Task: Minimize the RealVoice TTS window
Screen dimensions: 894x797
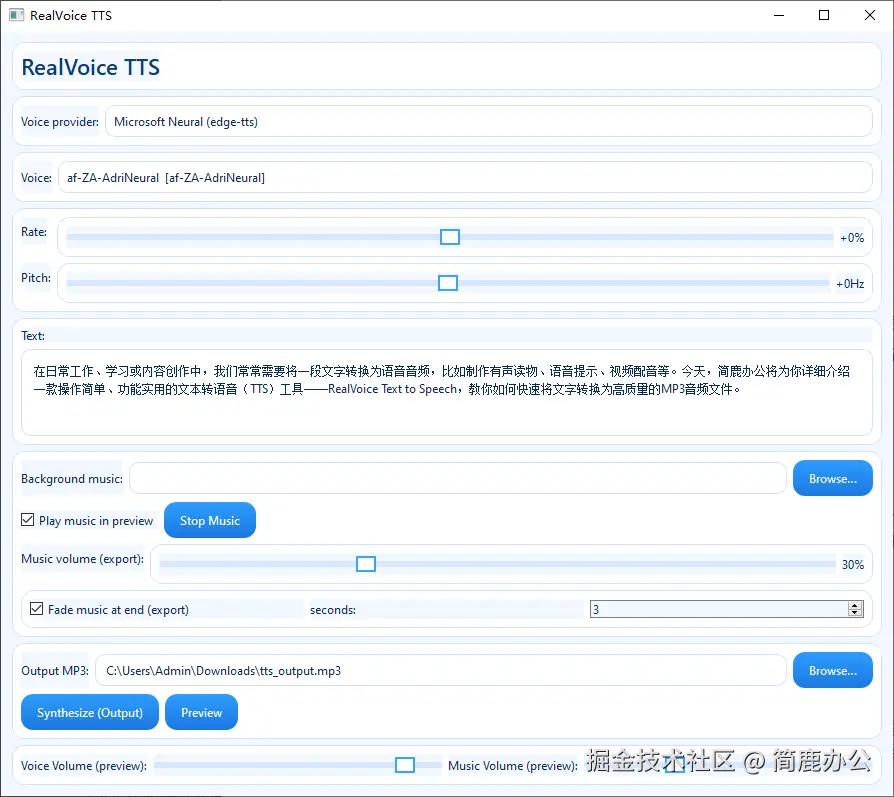Action: pos(779,15)
